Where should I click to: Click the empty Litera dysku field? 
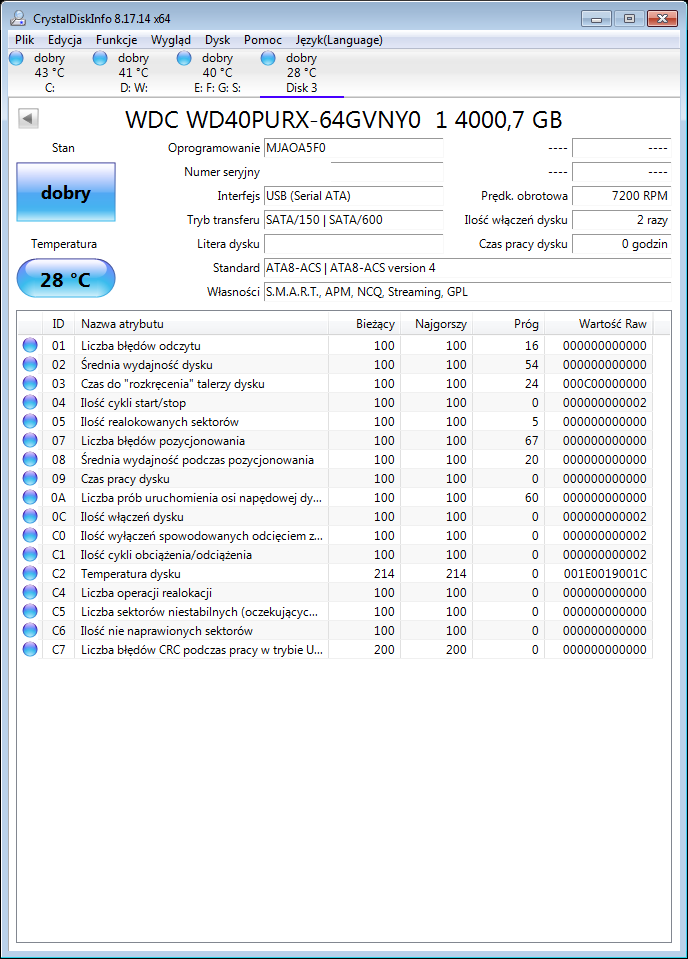pyautogui.click(x=353, y=244)
